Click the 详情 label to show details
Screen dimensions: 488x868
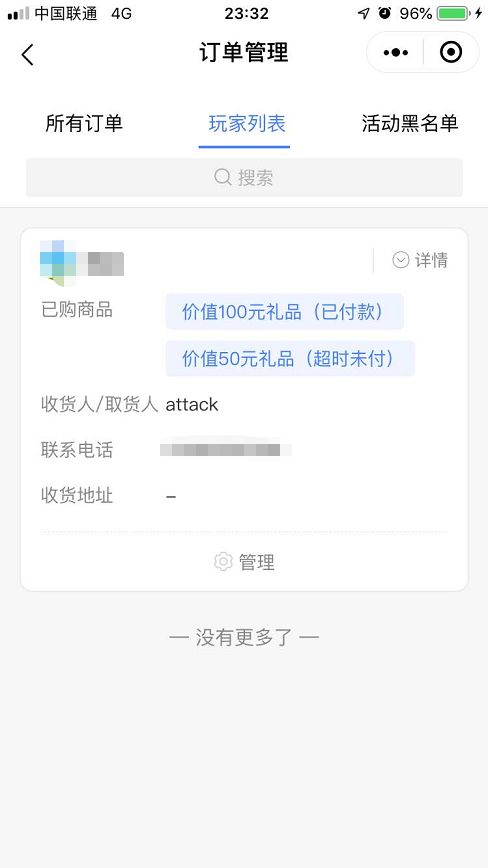click(x=431, y=260)
